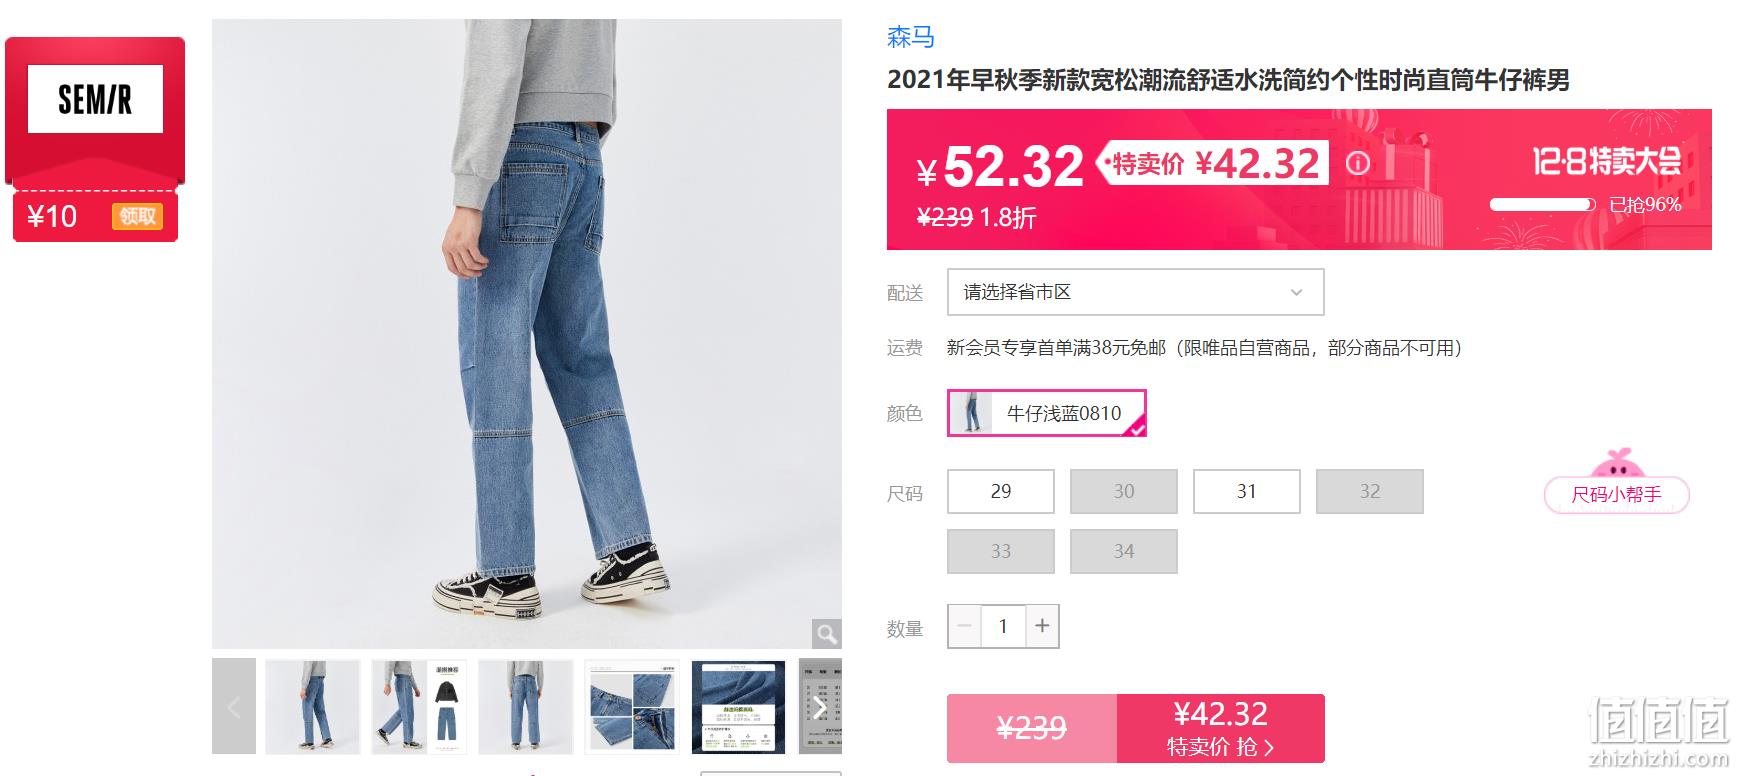
Task: Select size 31
Action: [1246, 491]
